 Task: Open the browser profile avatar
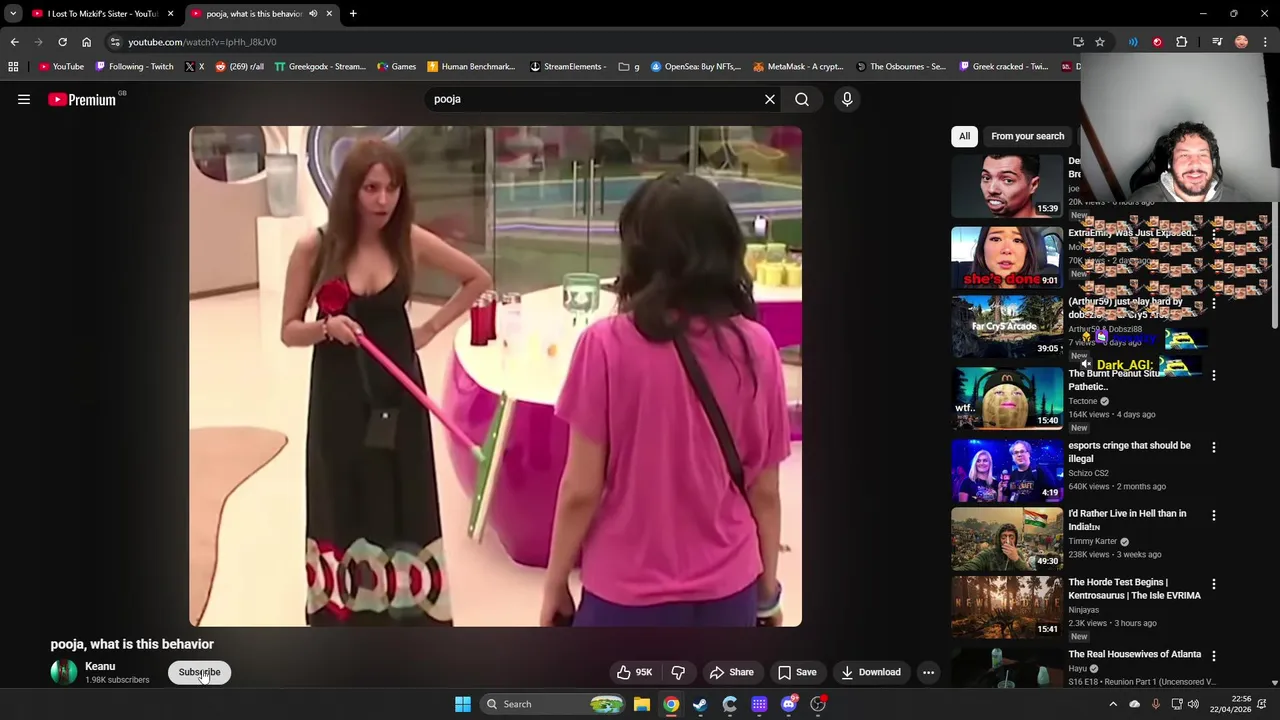click(1241, 42)
